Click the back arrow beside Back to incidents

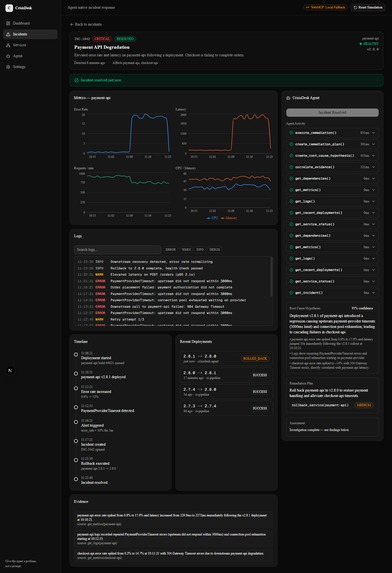[72, 24]
